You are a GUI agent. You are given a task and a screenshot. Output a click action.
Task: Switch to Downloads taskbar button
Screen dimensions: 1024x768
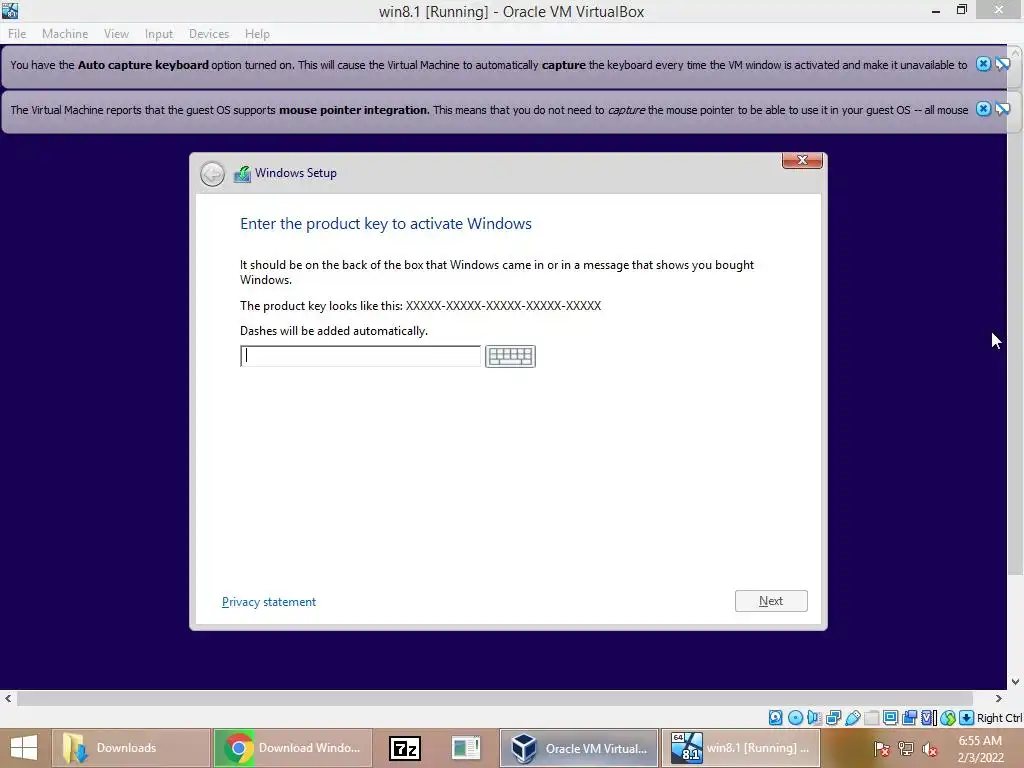131,748
